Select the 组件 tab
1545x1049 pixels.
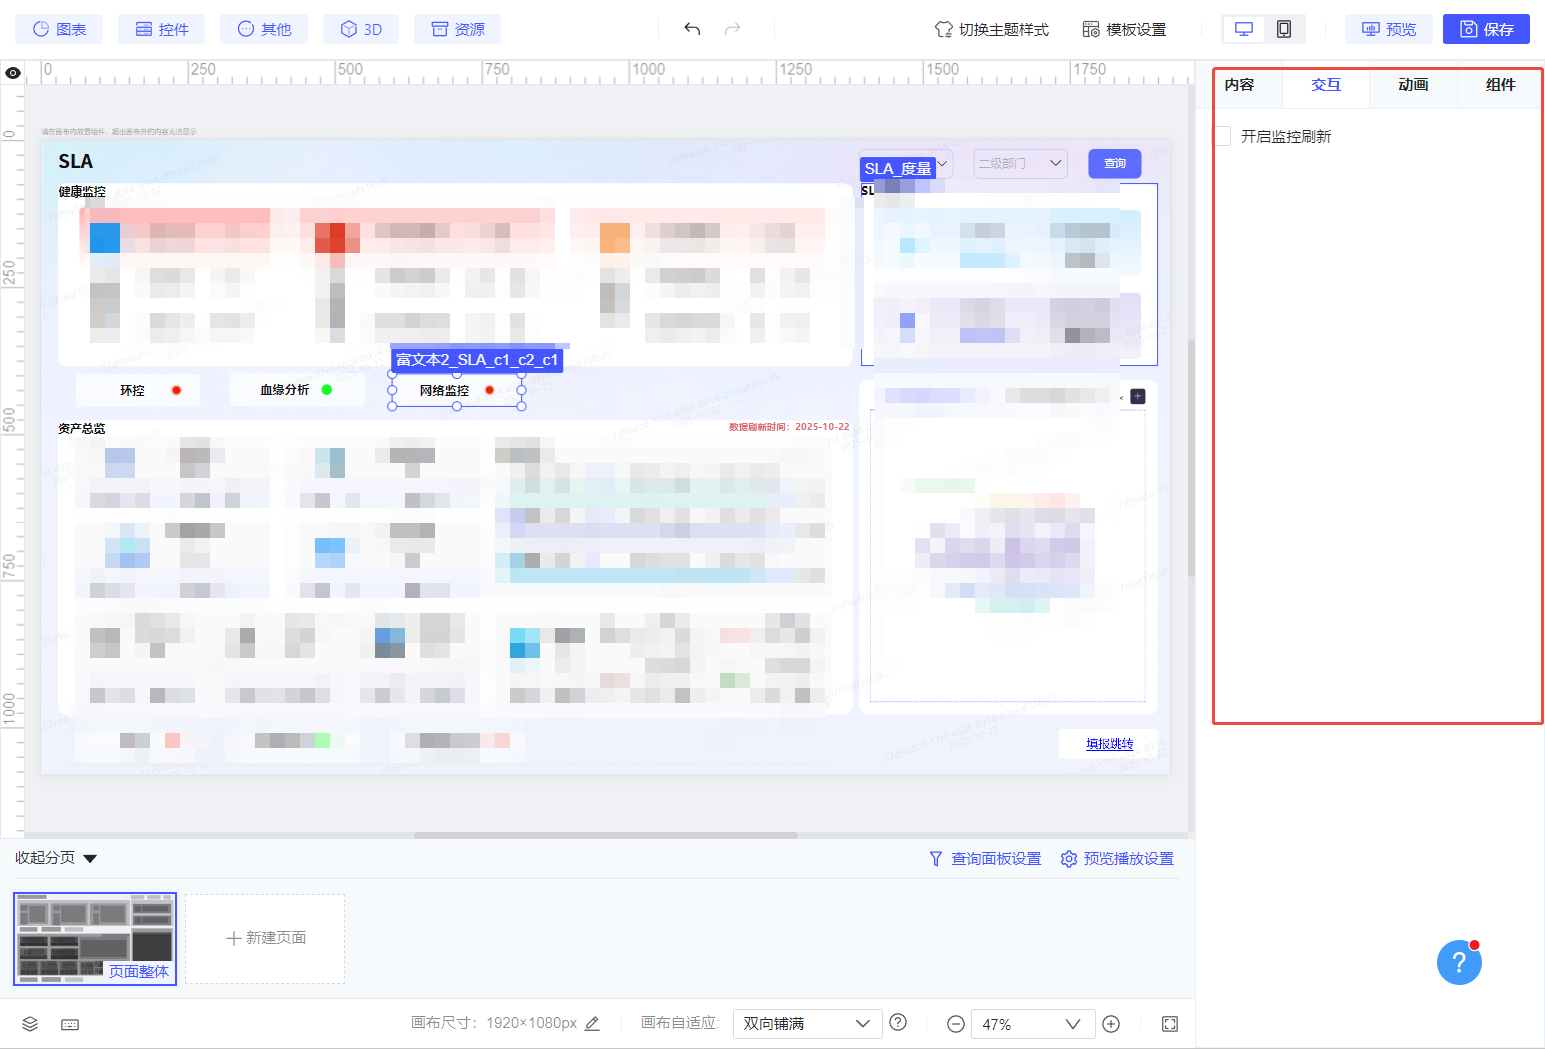[x=1500, y=85]
